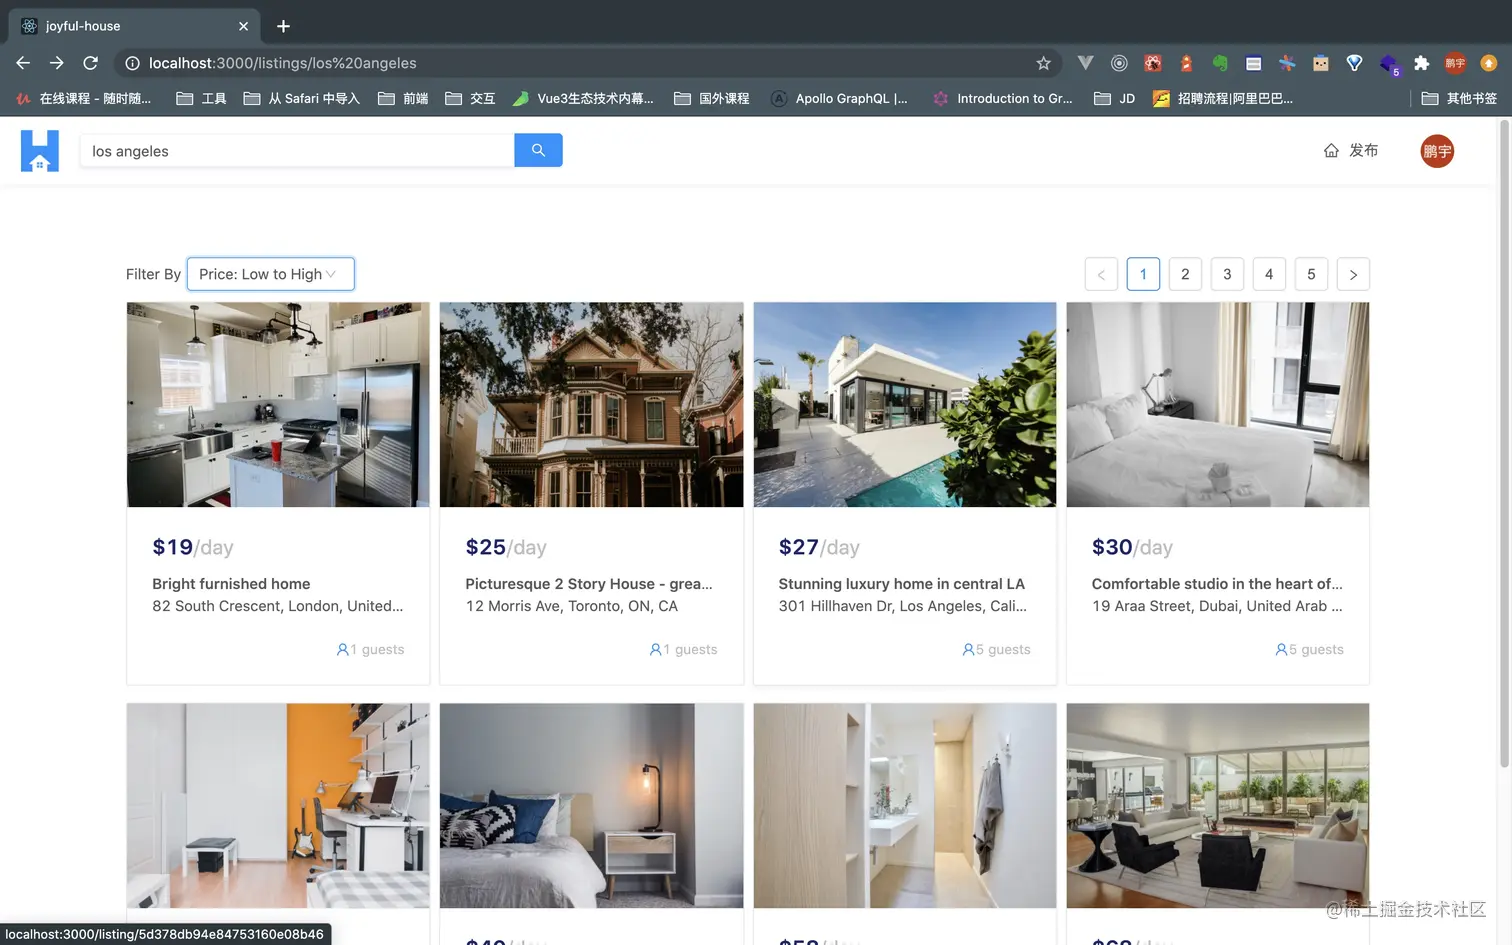Click the site info icon in address bar
This screenshot has height=945, width=1512.
(132, 63)
